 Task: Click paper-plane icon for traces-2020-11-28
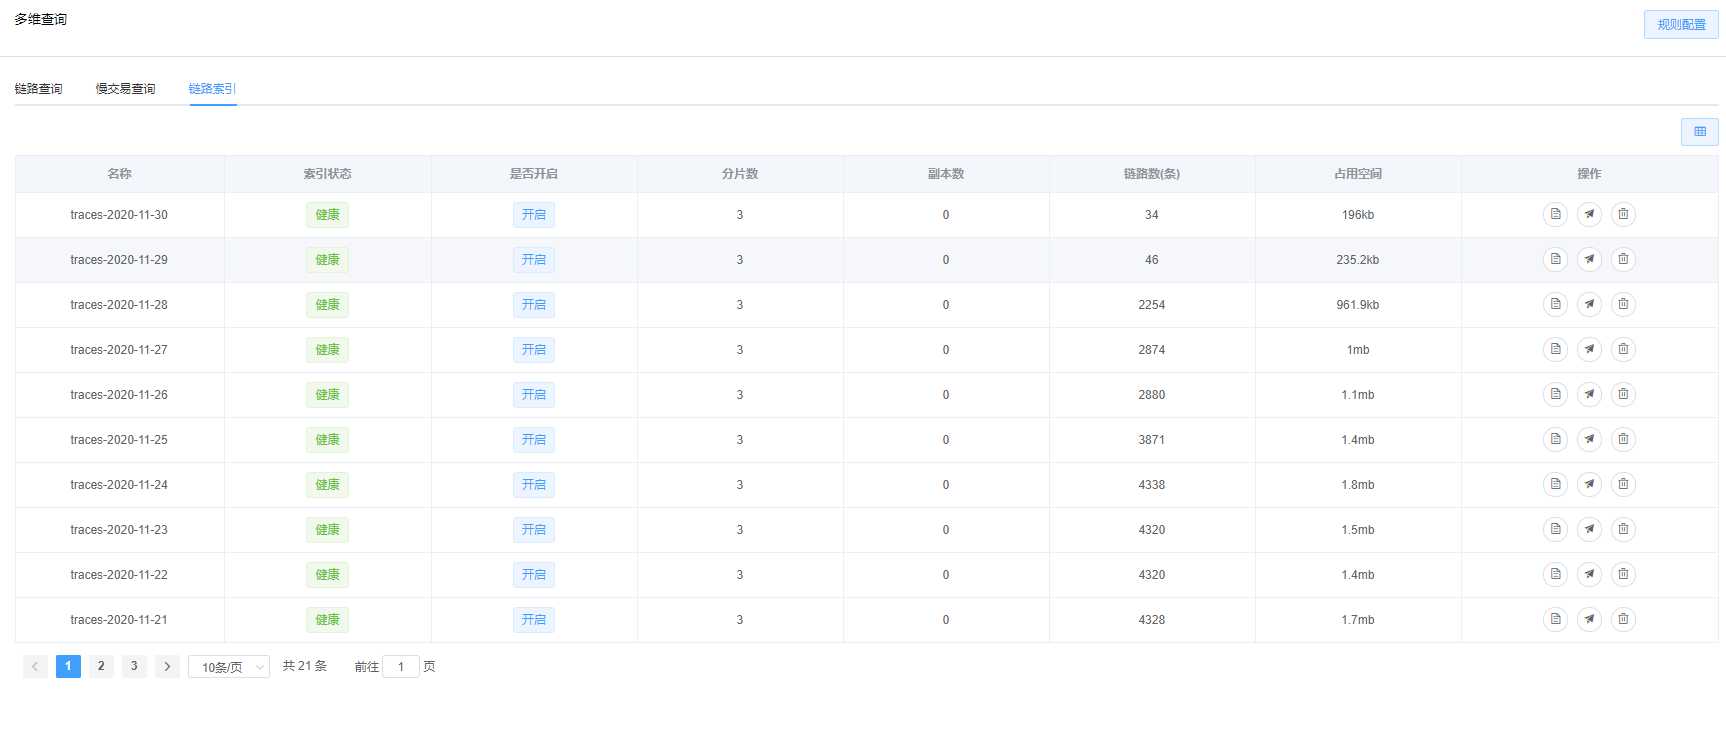tap(1589, 304)
